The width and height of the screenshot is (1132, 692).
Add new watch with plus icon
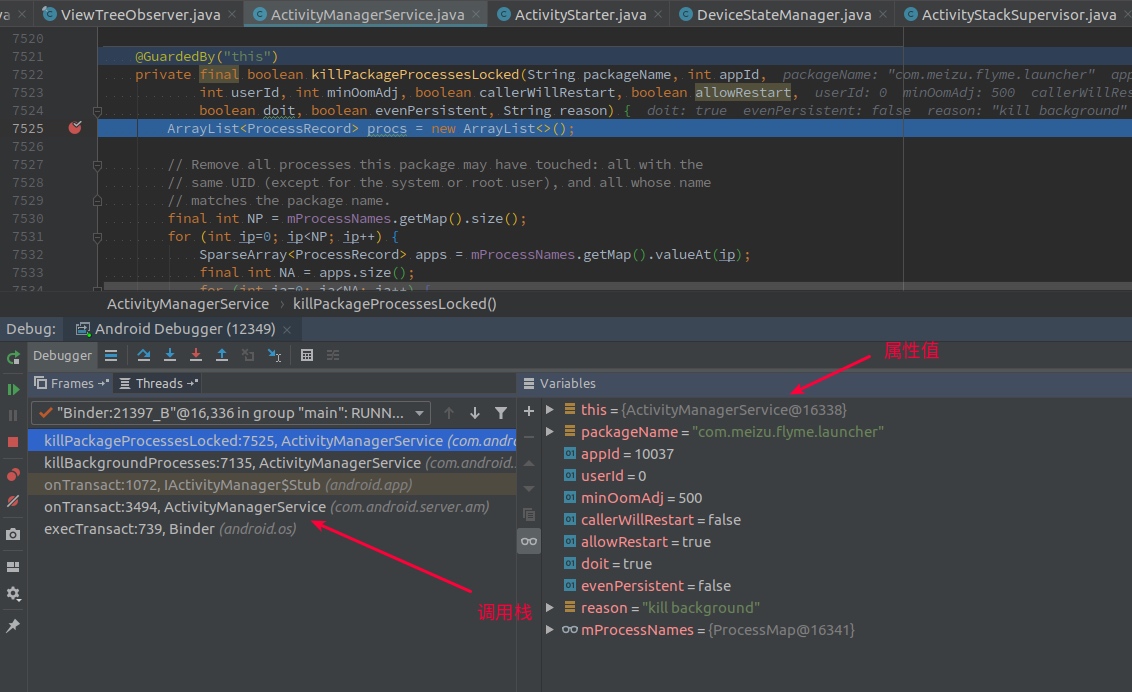[528, 411]
